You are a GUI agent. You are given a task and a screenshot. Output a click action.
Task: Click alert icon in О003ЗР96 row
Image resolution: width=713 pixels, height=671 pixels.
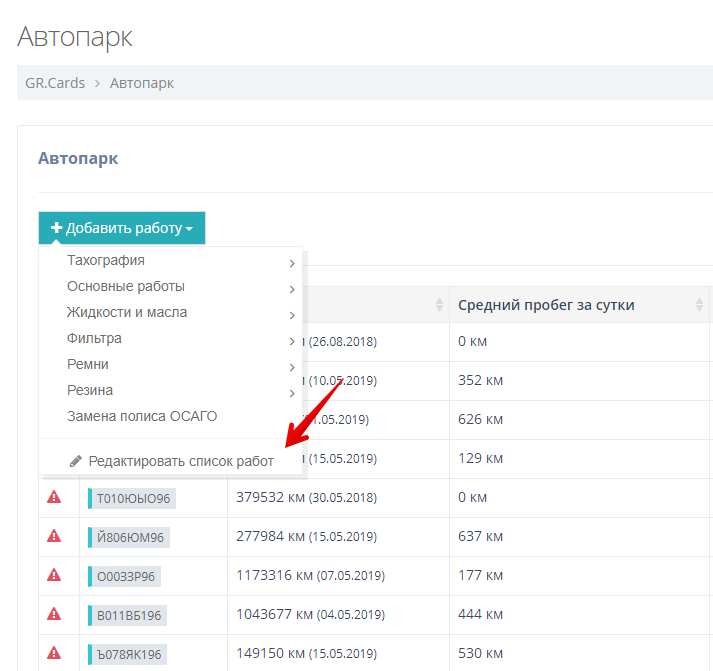pyautogui.click(x=54, y=575)
